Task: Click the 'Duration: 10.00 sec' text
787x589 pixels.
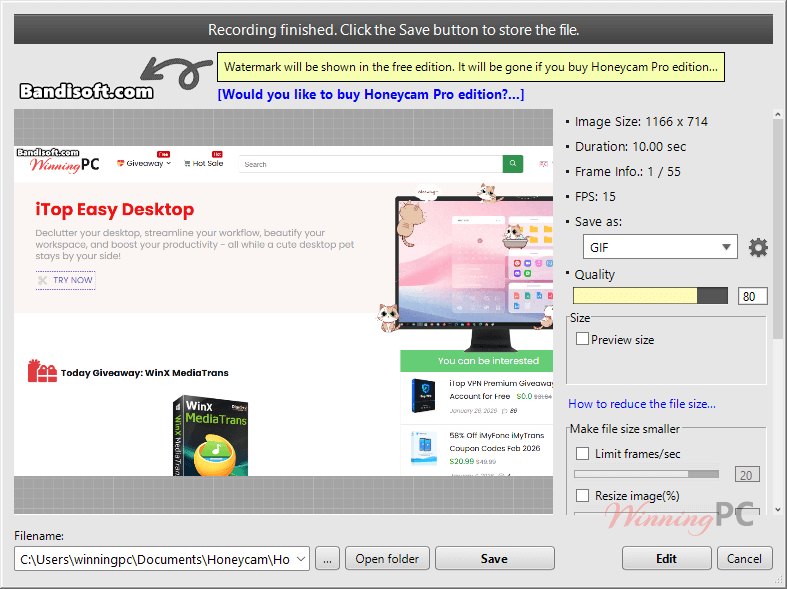Action: (630, 147)
